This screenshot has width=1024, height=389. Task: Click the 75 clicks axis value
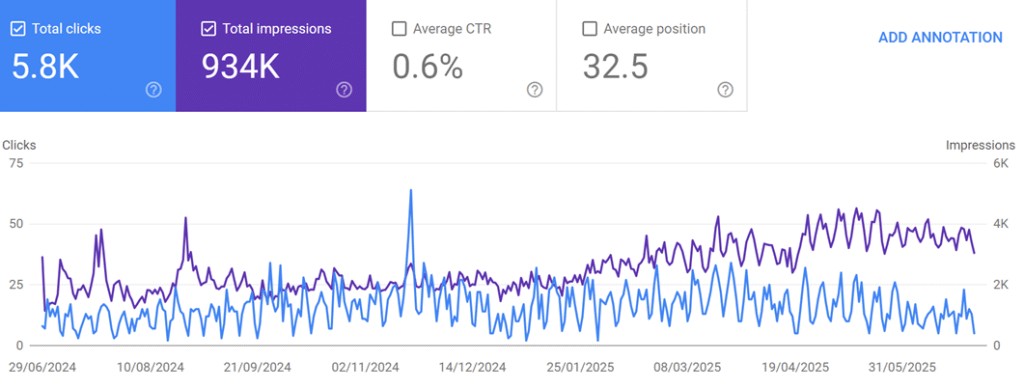point(15,163)
